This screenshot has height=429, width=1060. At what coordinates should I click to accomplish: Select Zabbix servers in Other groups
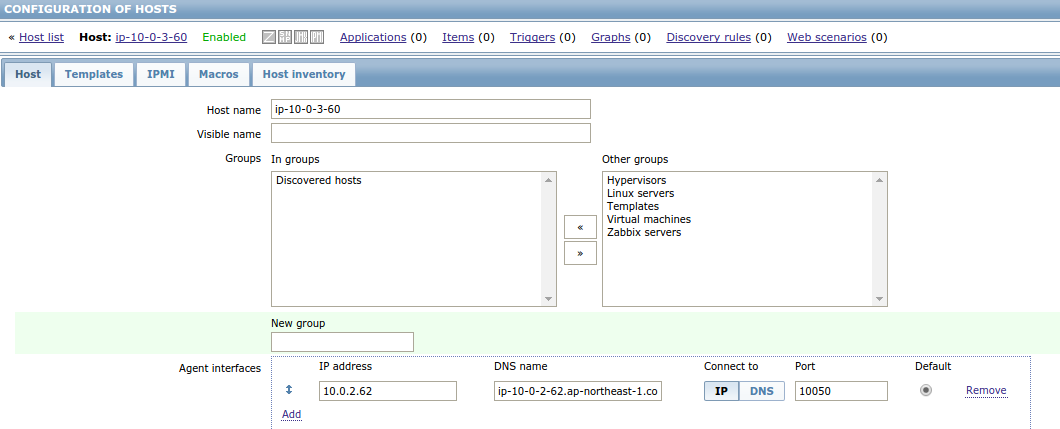(644, 232)
